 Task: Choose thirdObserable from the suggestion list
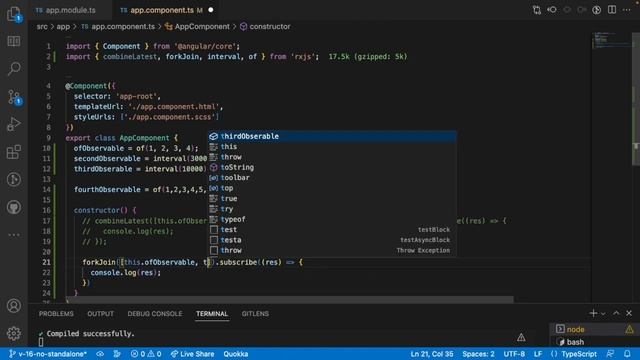332,136
